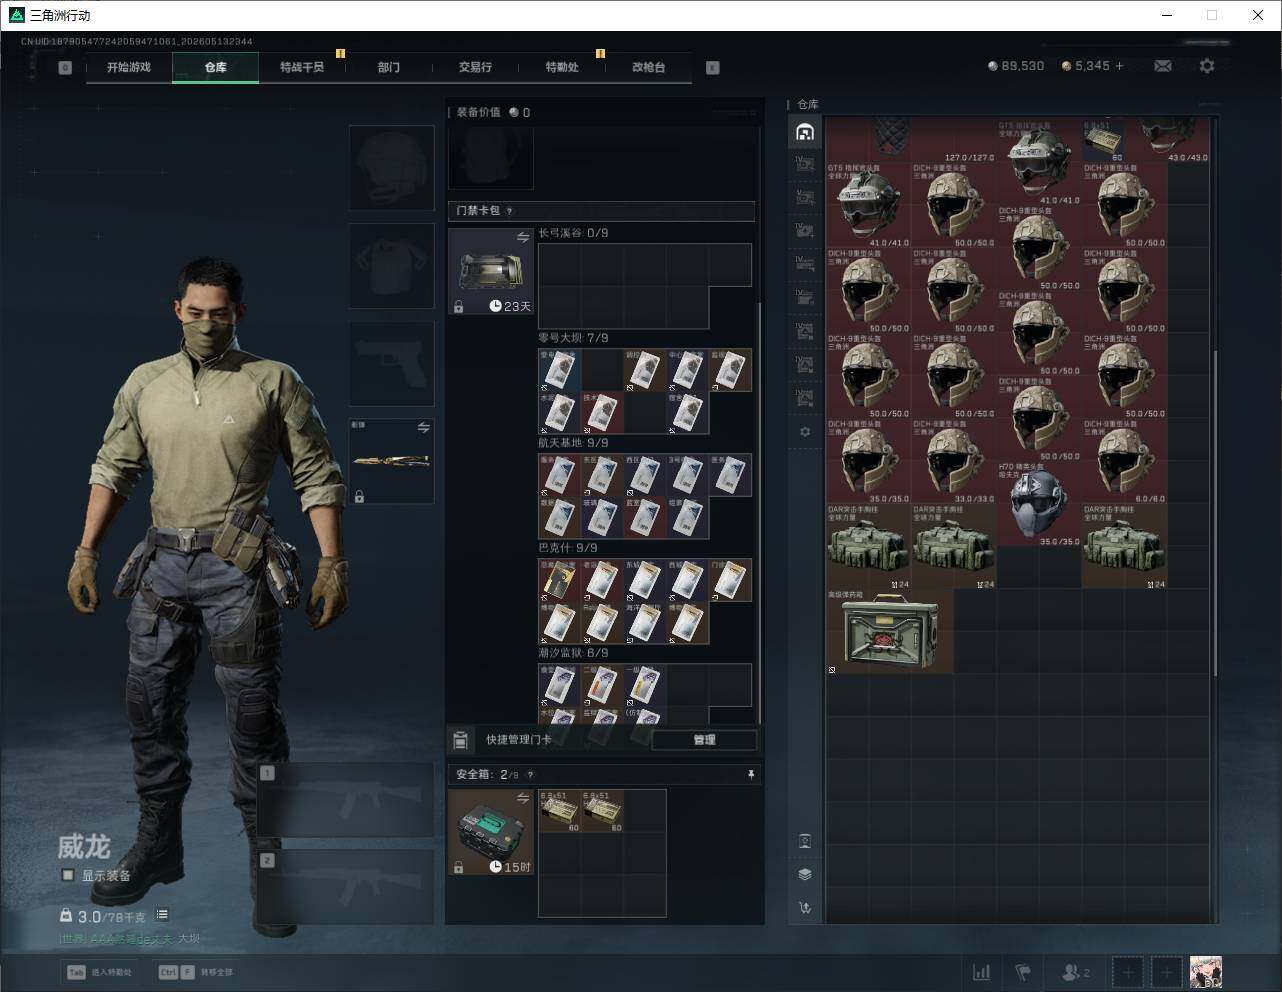Click the 航天基地: 9/9 label

[573, 443]
